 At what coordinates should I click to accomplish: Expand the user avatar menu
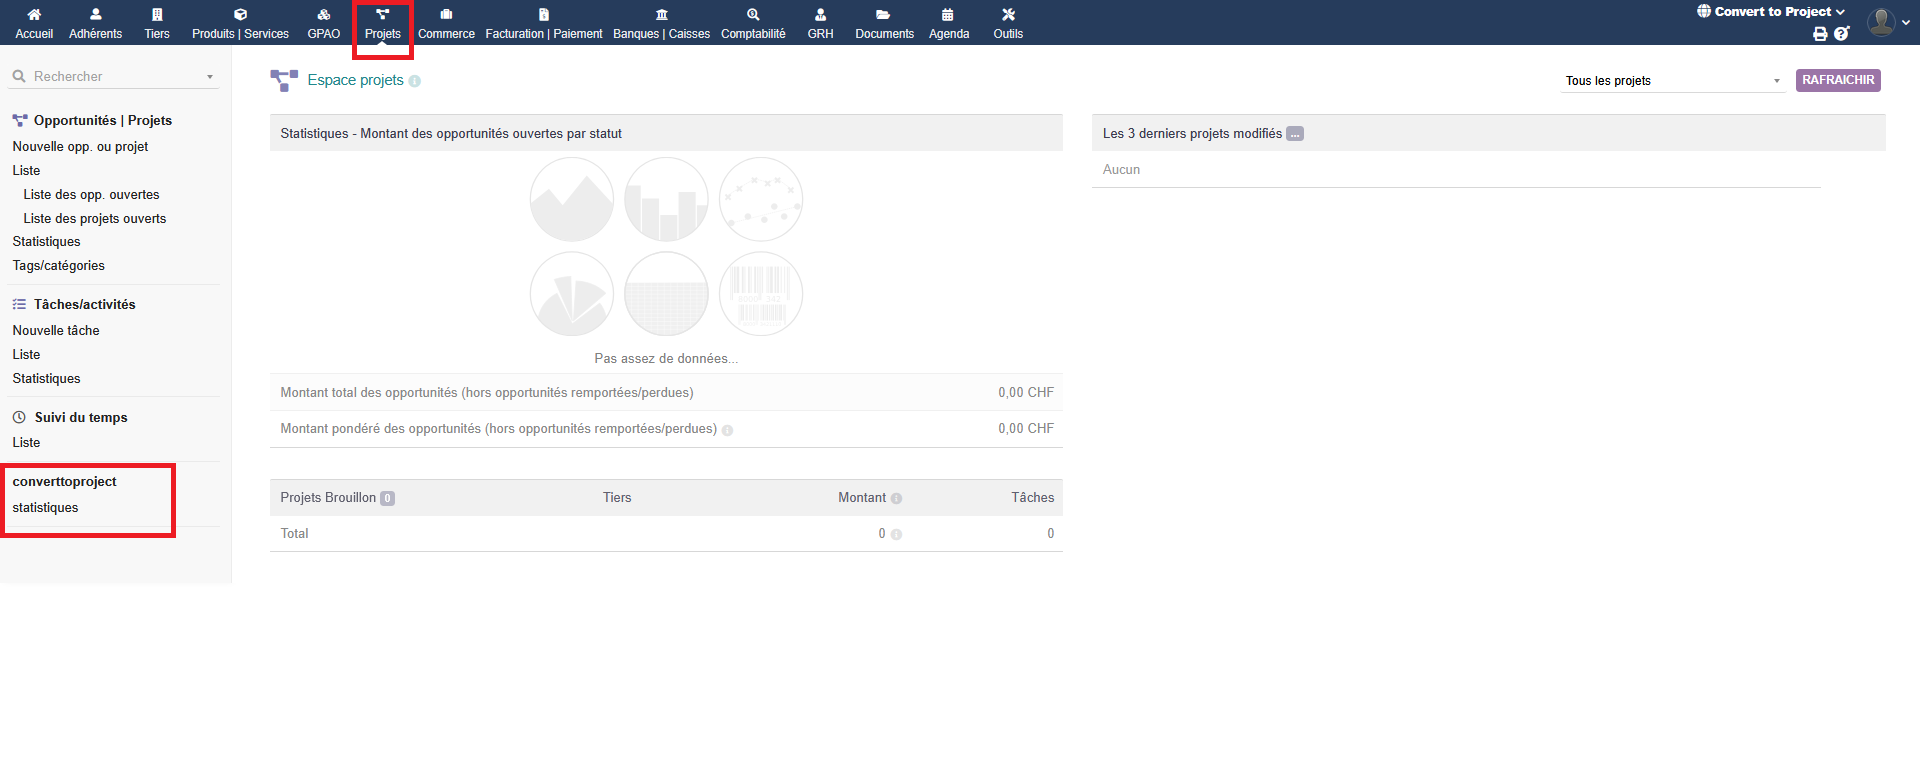1887,22
